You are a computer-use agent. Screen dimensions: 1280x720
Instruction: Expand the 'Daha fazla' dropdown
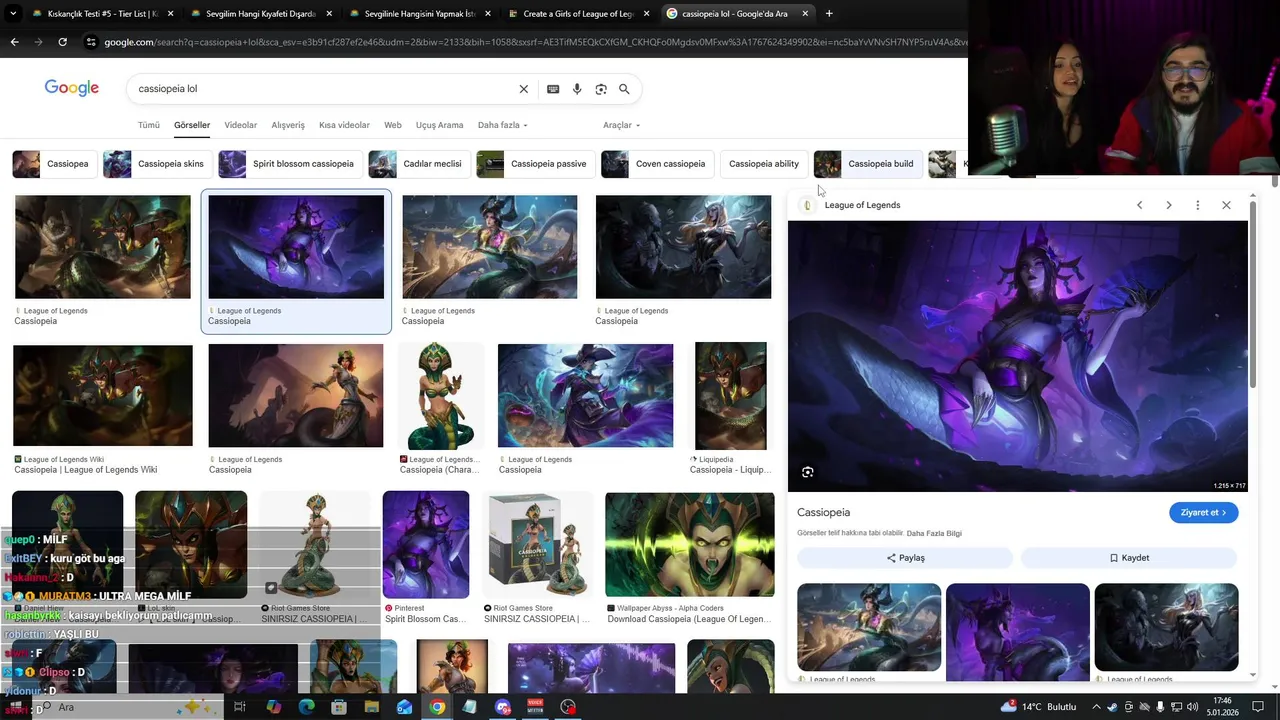tap(502, 125)
